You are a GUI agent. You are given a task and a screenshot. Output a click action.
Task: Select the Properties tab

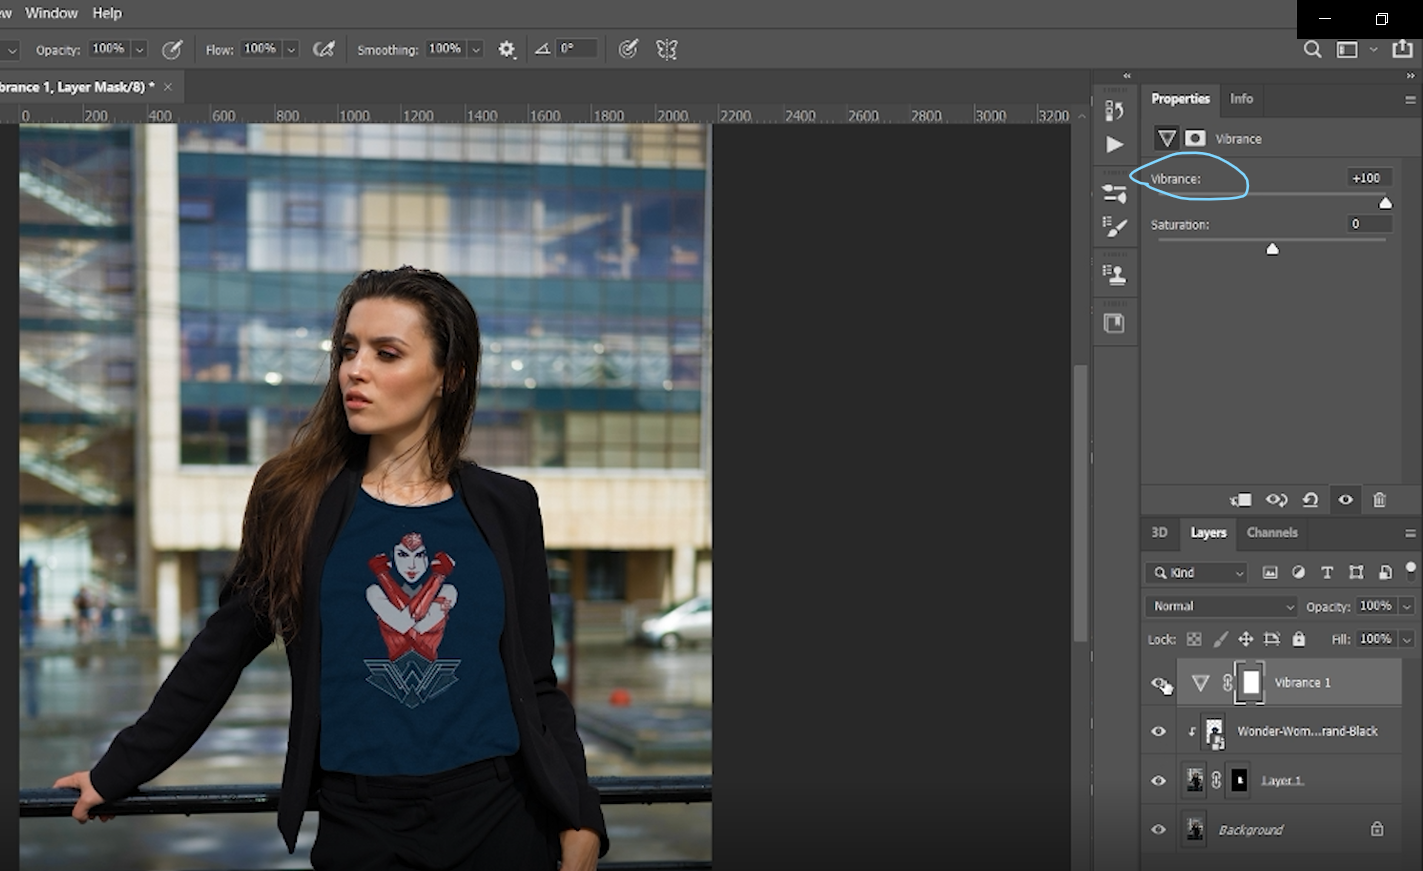click(x=1180, y=99)
